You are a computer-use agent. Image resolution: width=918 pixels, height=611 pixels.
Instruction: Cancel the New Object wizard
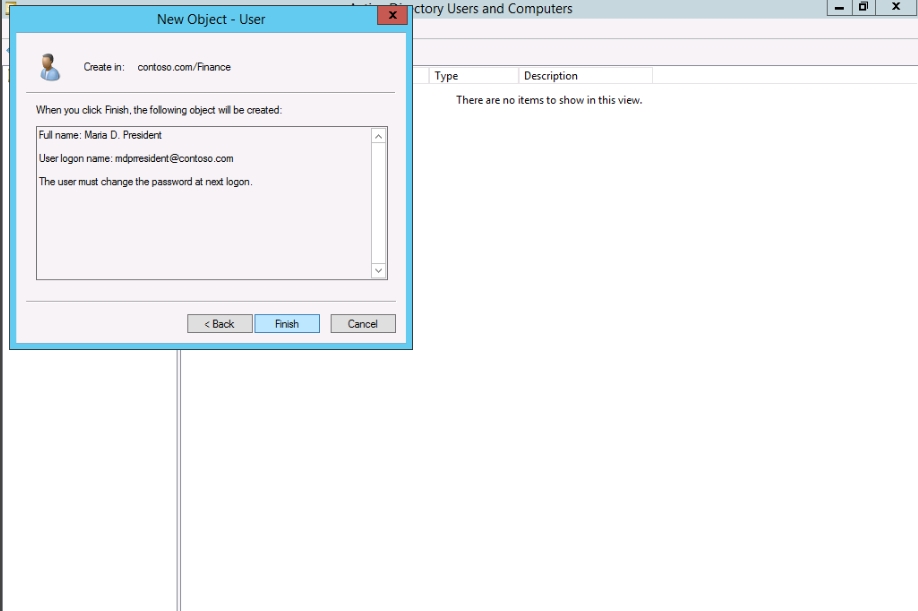[363, 324]
